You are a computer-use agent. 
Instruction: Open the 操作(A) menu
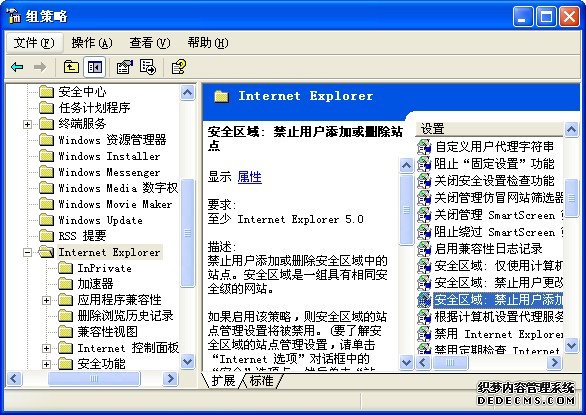(92, 43)
